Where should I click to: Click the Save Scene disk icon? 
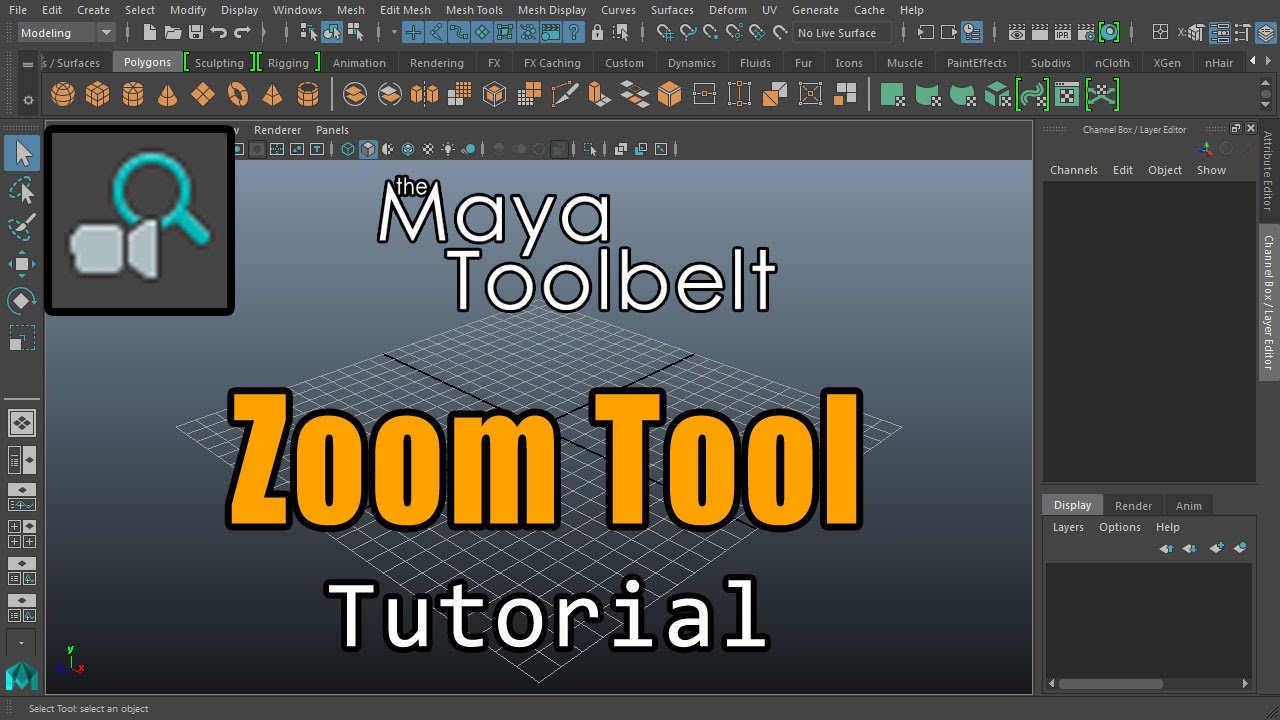[x=196, y=33]
